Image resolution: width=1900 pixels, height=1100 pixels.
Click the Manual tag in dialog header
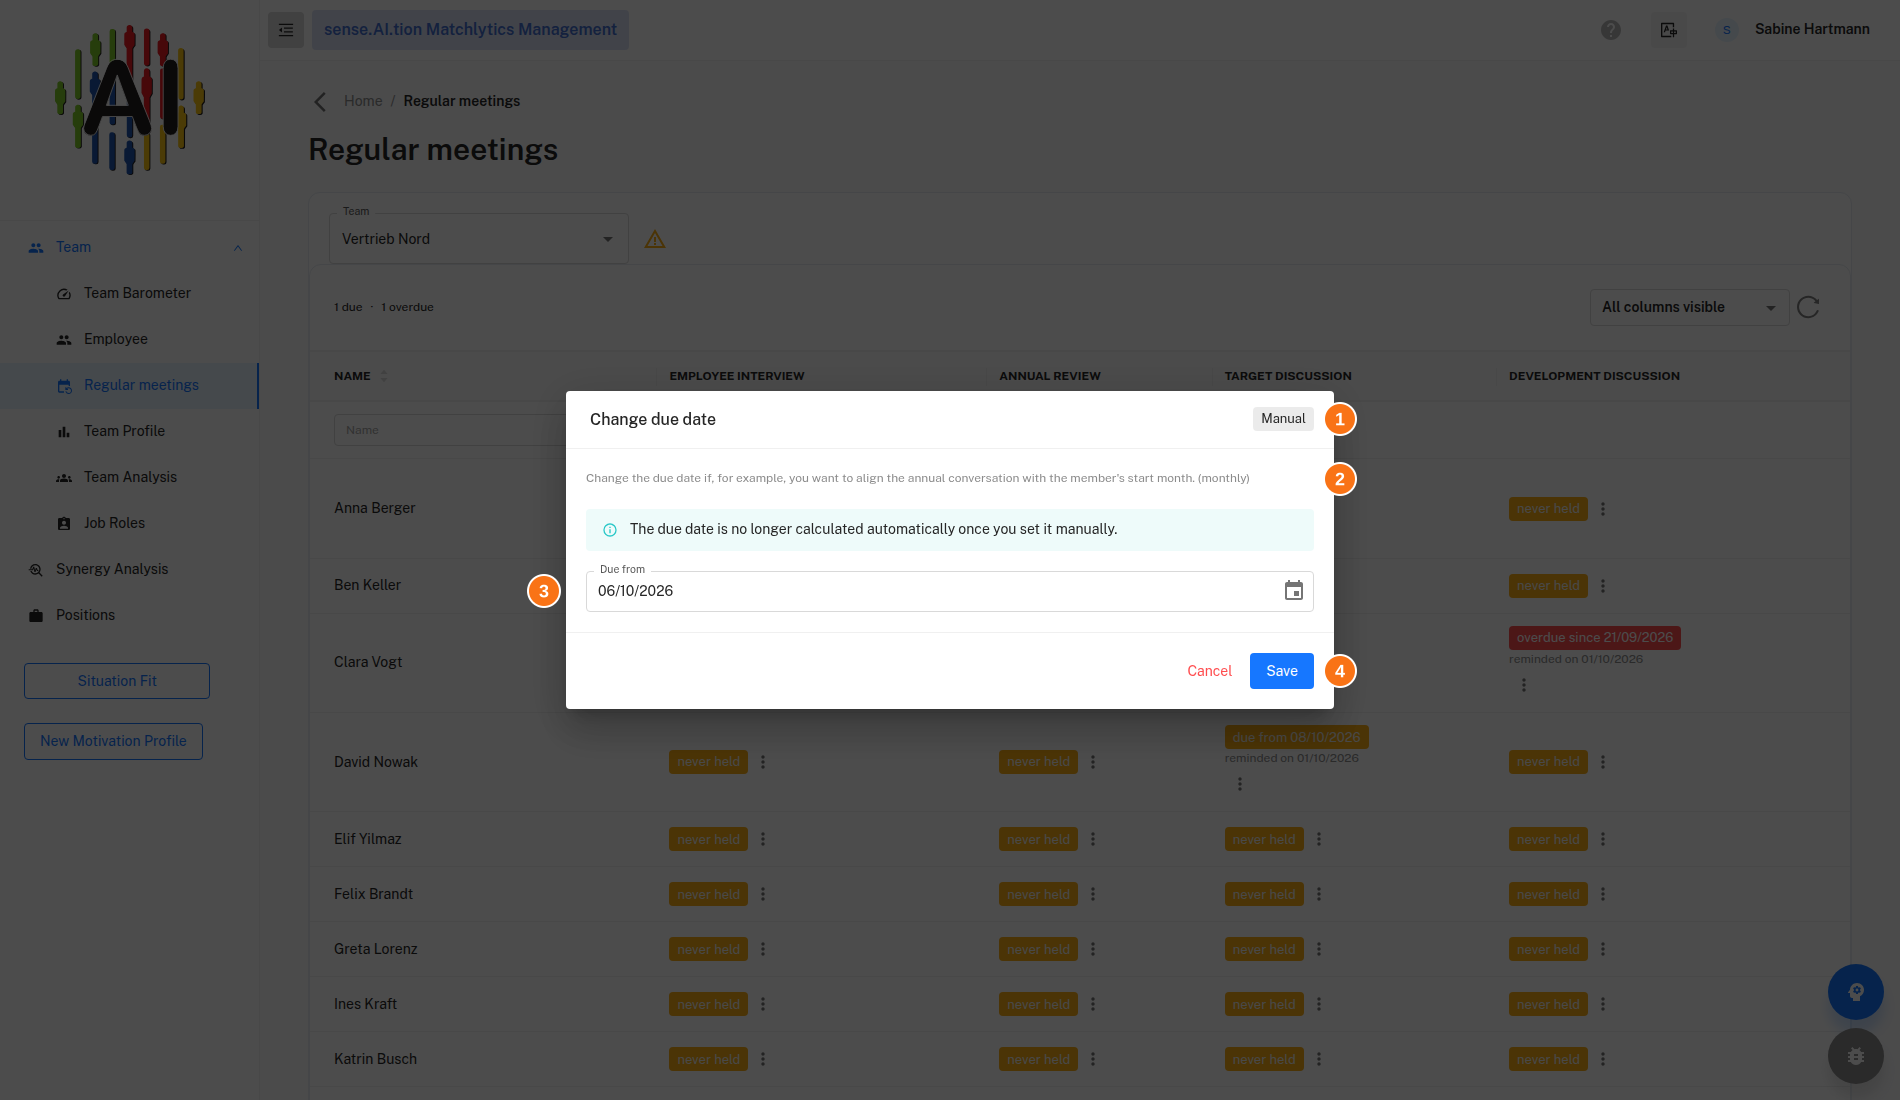point(1283,419)
